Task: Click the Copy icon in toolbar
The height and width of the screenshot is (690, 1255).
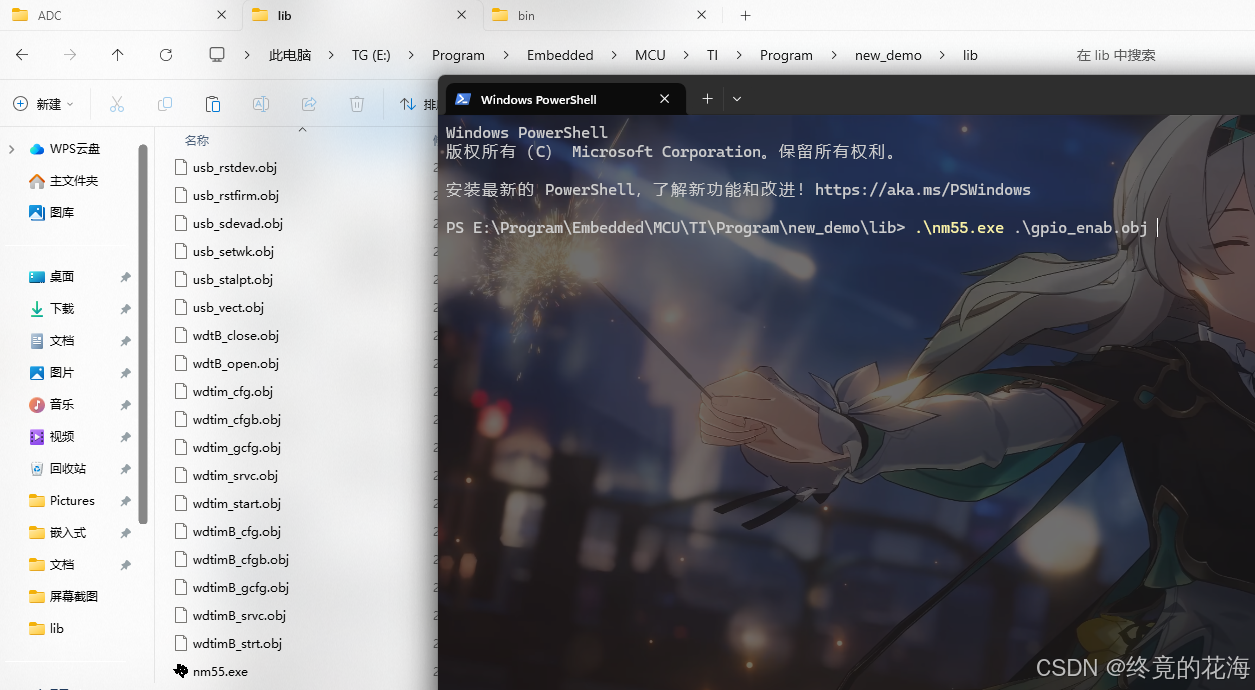Action: (165, 104)
